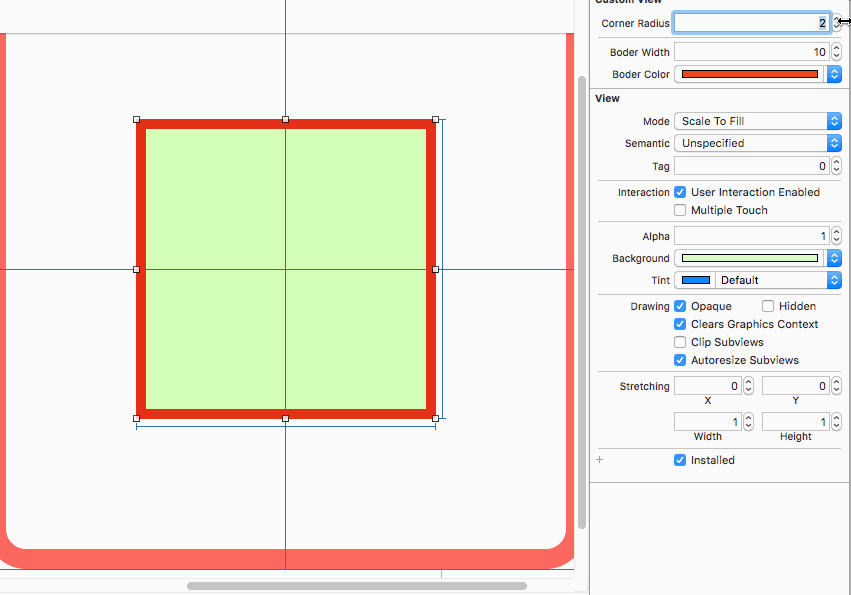Click the Stretching X input field
The height and width of the screenshot is (595, 851).
pos(708,386)
